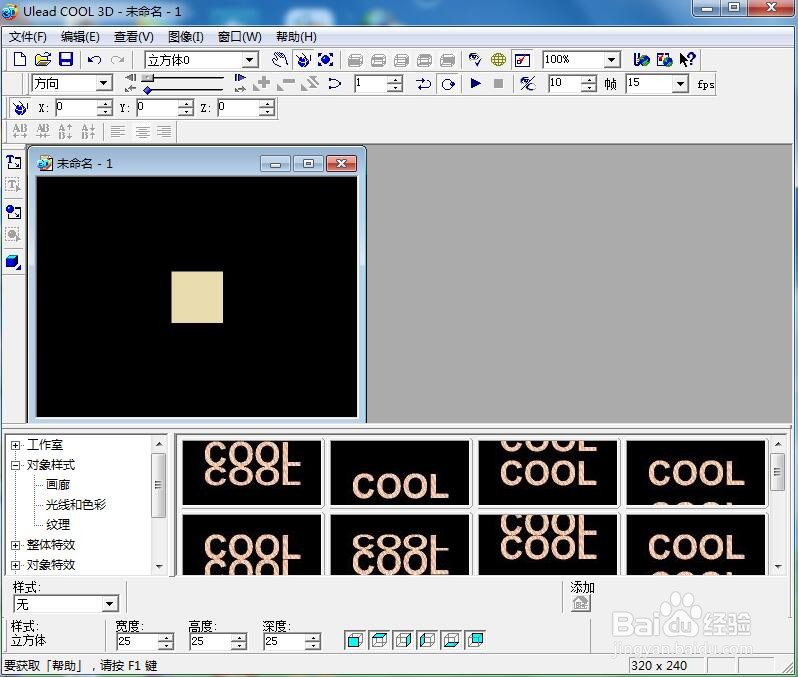Click the 深度 depth input field
The height and width of the screenshot is (677, 798).
284,641
